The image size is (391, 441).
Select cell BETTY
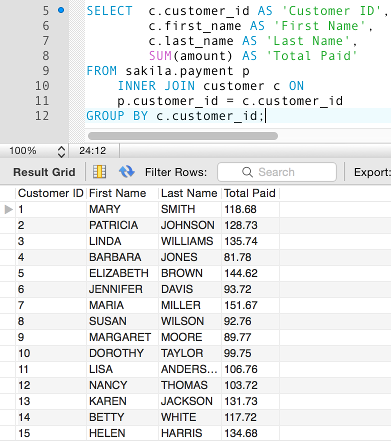(x=122, y=417)
